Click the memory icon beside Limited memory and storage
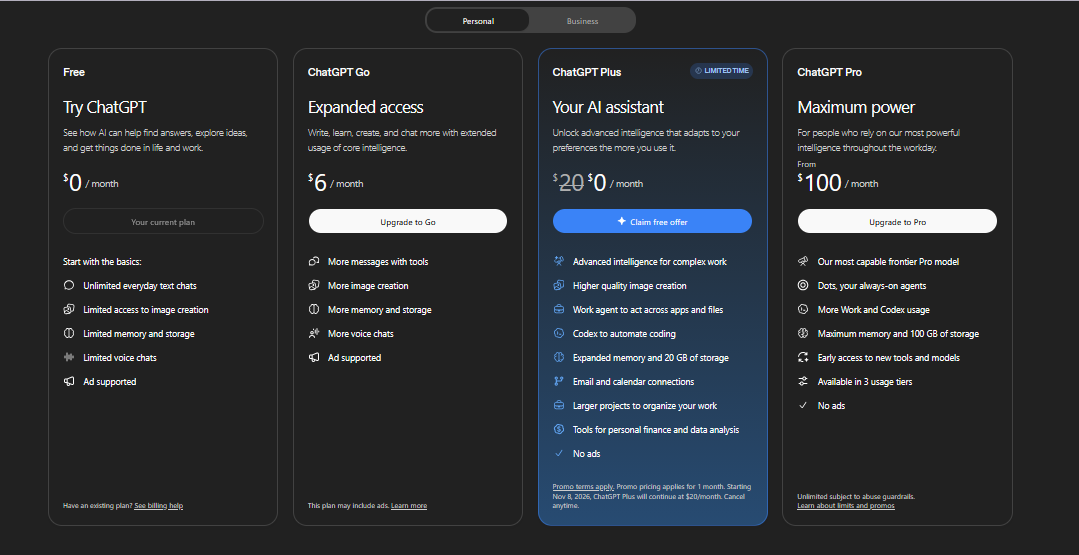 point(69,334)
